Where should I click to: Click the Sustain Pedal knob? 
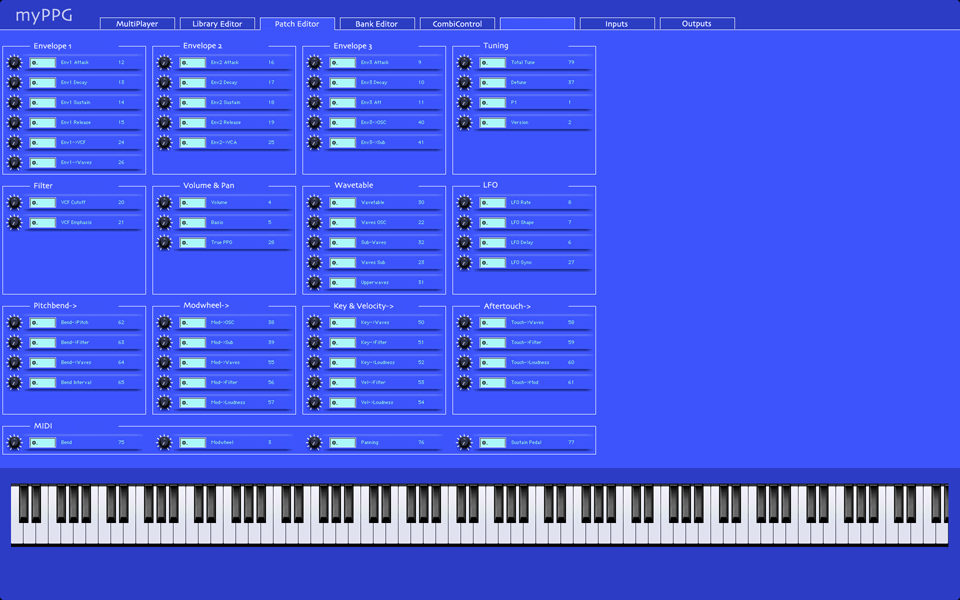[465, 443]
